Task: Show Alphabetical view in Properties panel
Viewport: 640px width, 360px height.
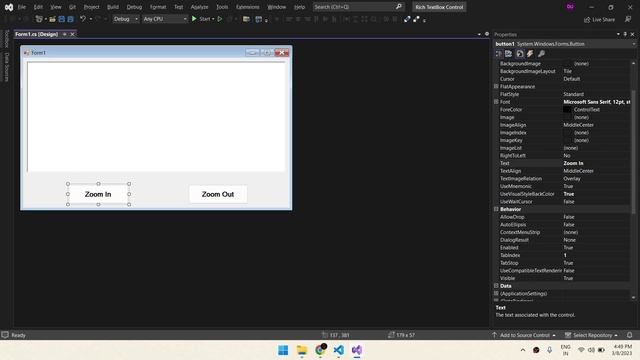Action: pos(509,53)
